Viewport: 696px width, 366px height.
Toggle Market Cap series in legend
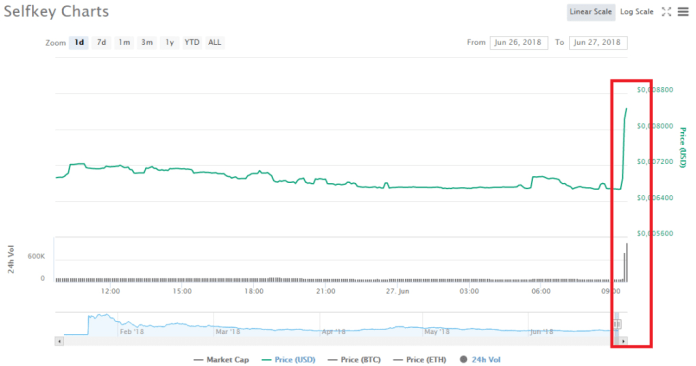[x=221, y=360]
